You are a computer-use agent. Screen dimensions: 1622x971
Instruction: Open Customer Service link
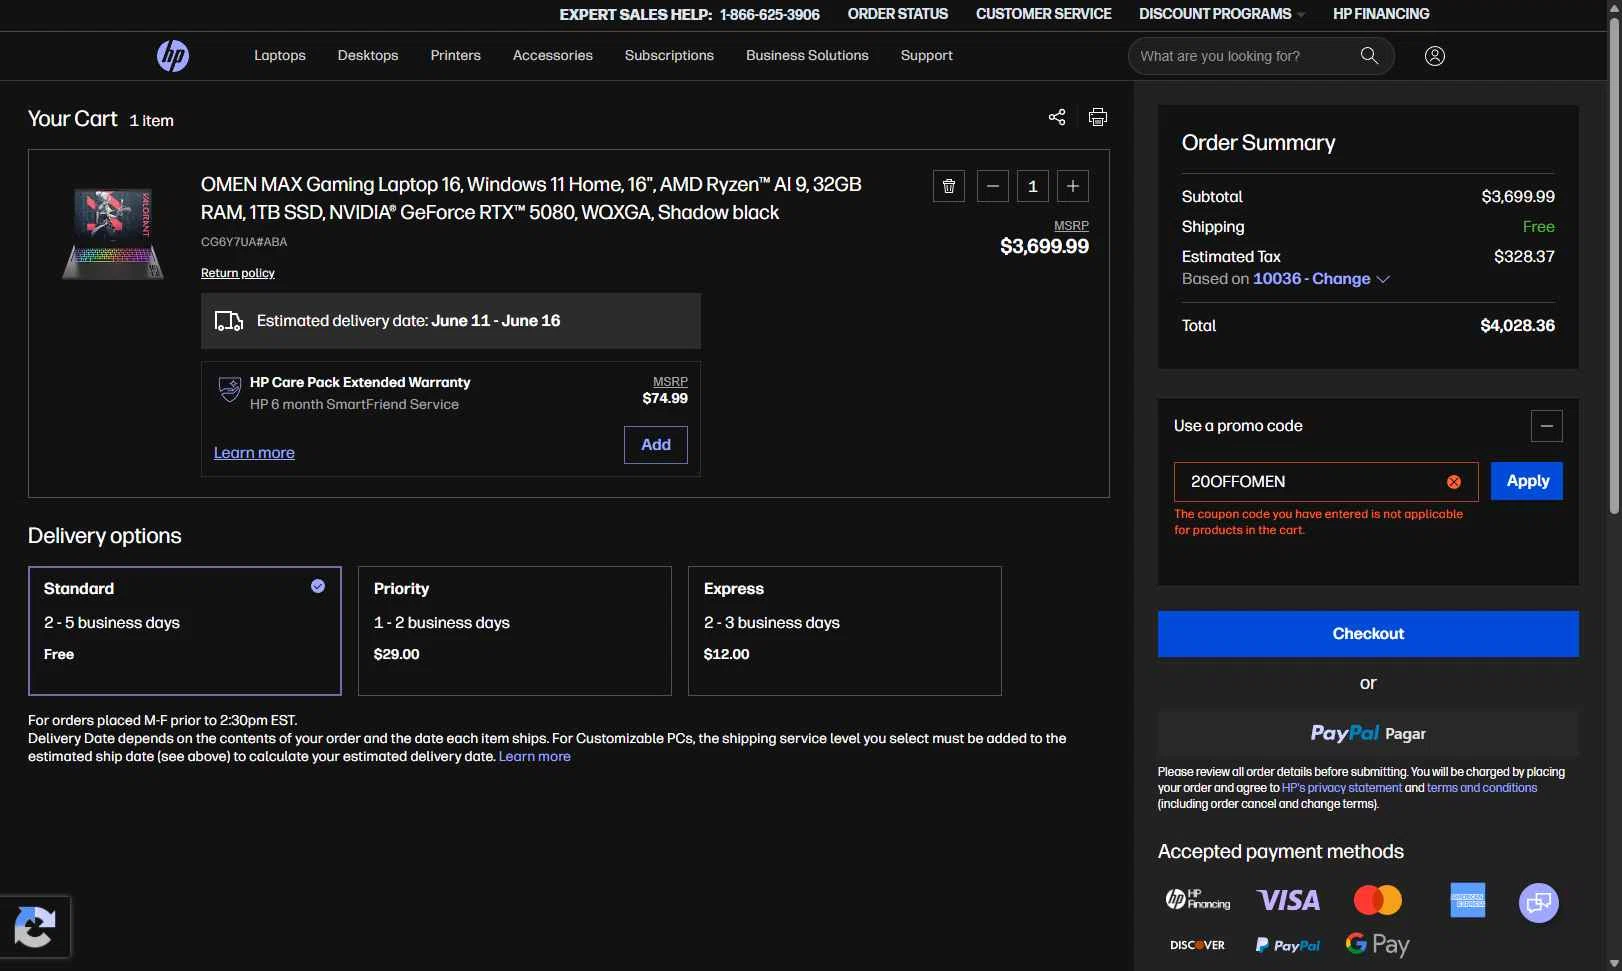pos(1044,14)
